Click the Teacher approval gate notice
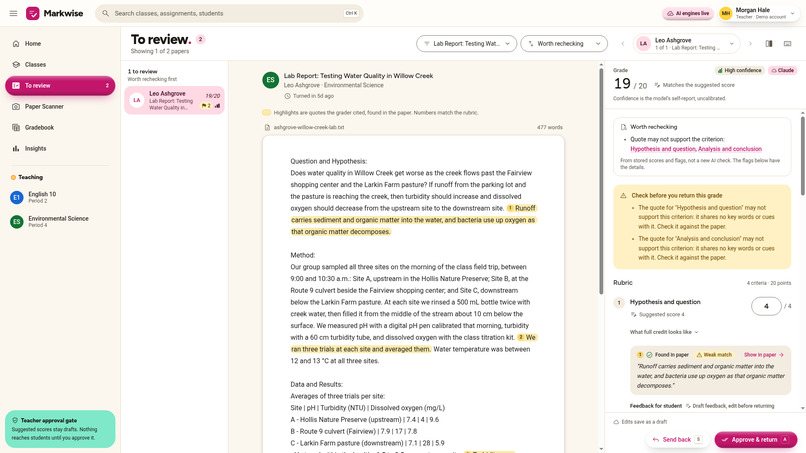This screenshot has height=453, width=806. tap(60, 429)
